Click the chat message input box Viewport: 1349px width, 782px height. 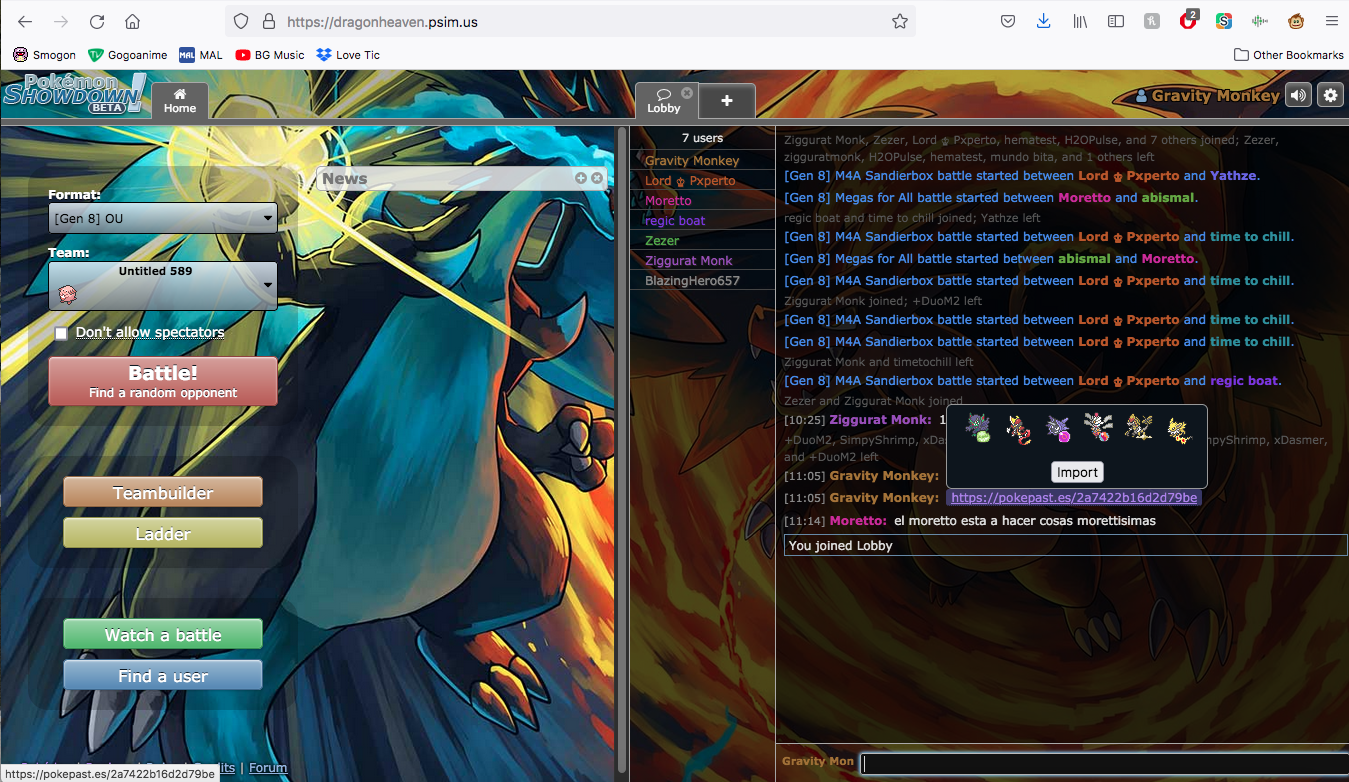pos(1104,763)
